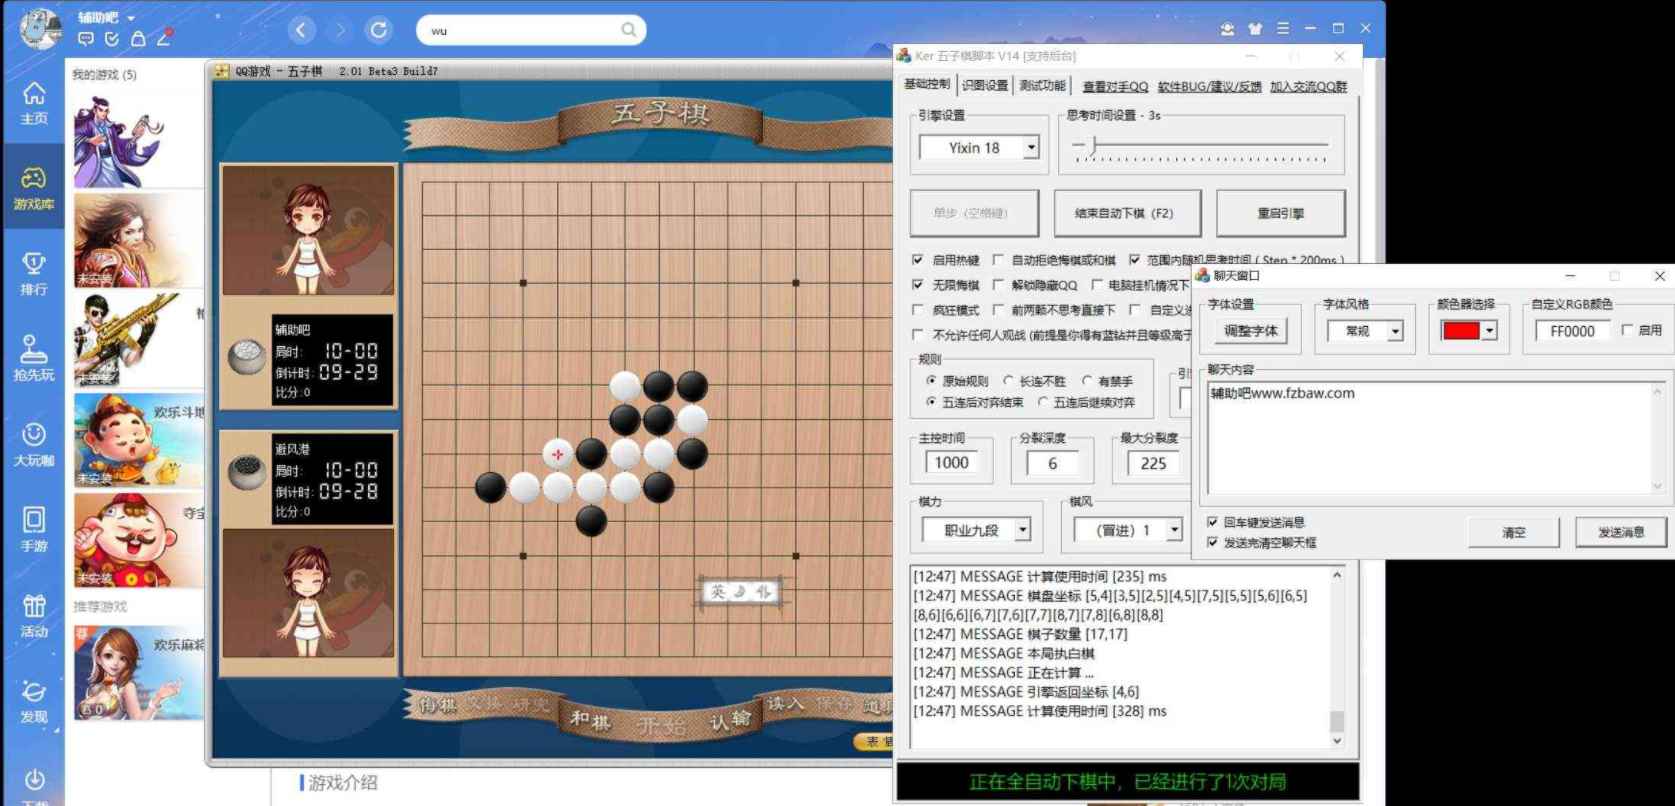
Task: Click the 重启引擎 button
Action: pos(1280,213)
